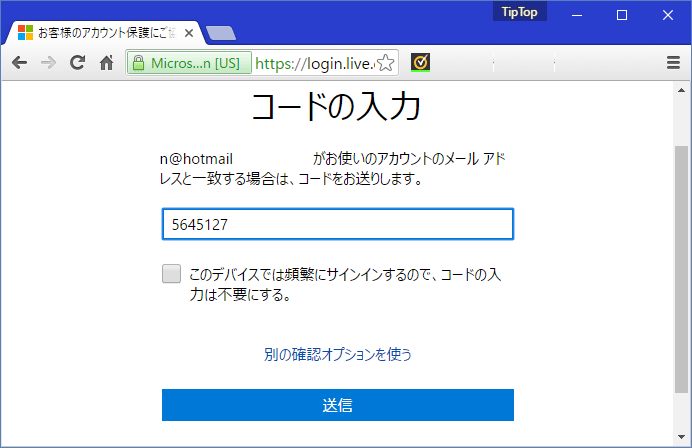Bookmark the page with the star icon
The image size is (692, 448).
(386, 63)
